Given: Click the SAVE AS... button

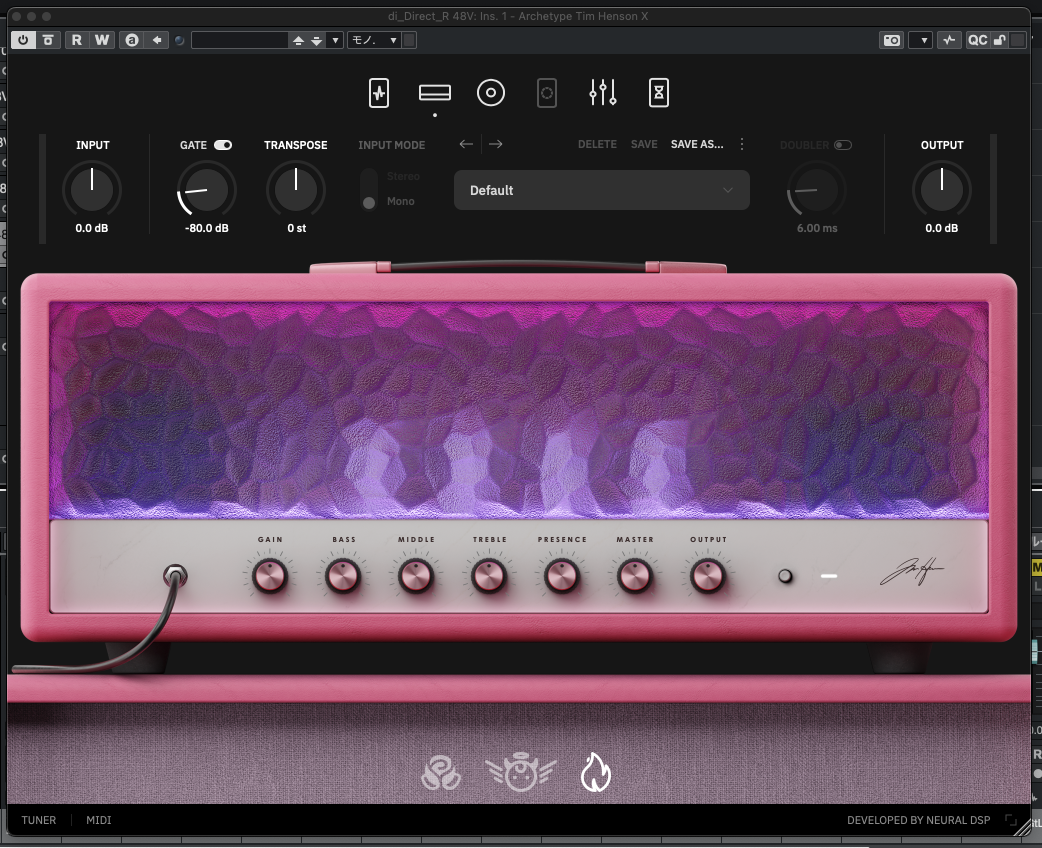Looking at the screenshot, I should click(x=697, y=144).
